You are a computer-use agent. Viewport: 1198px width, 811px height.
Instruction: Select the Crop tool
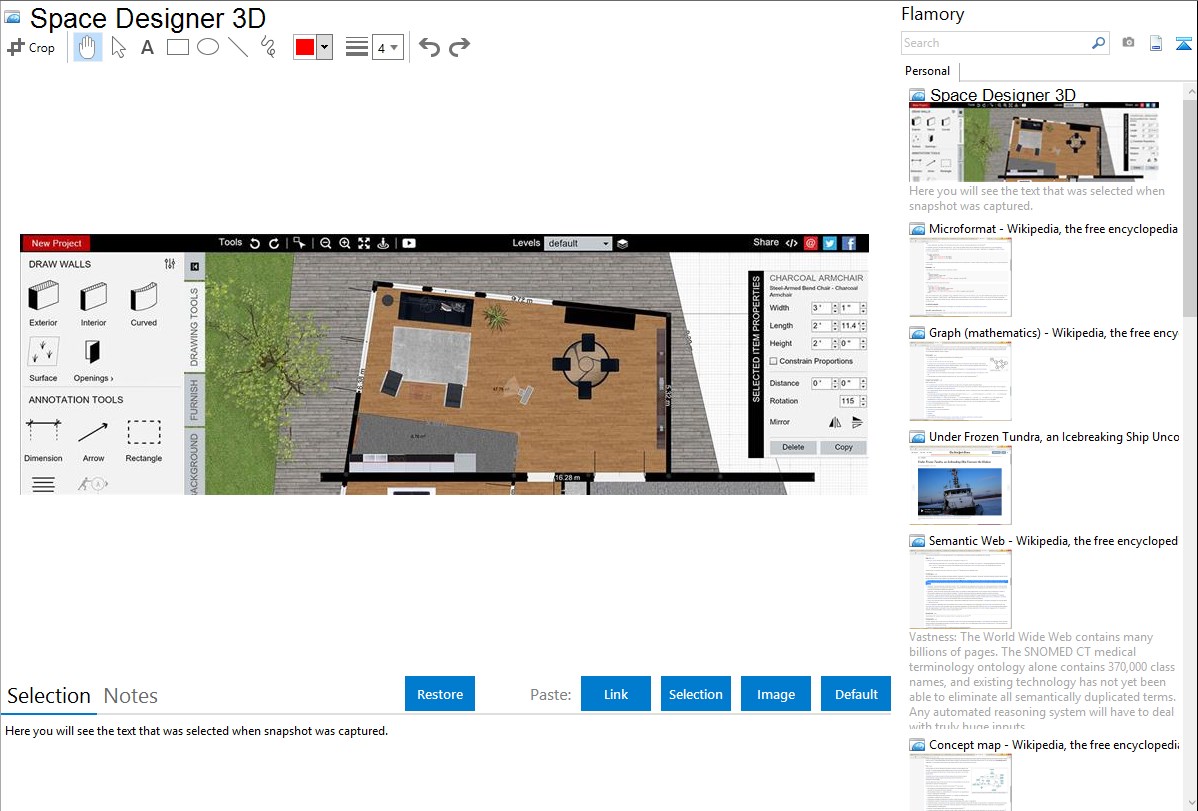tap(31, 47)
